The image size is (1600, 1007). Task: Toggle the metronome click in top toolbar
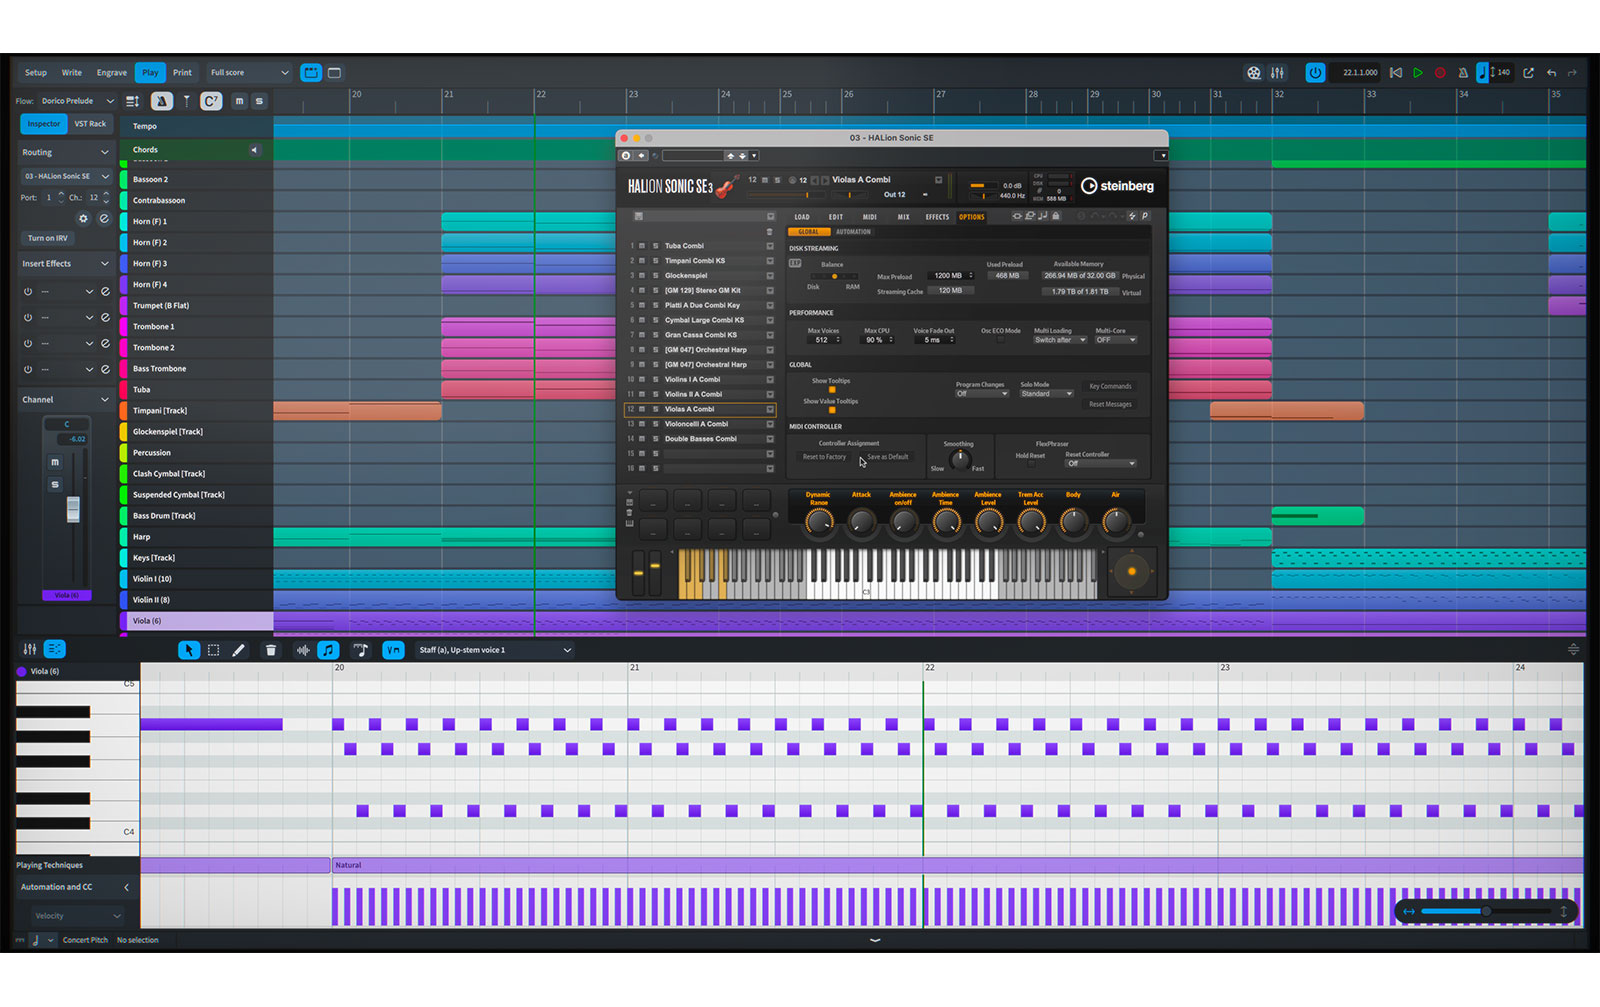pos(1463,73)
